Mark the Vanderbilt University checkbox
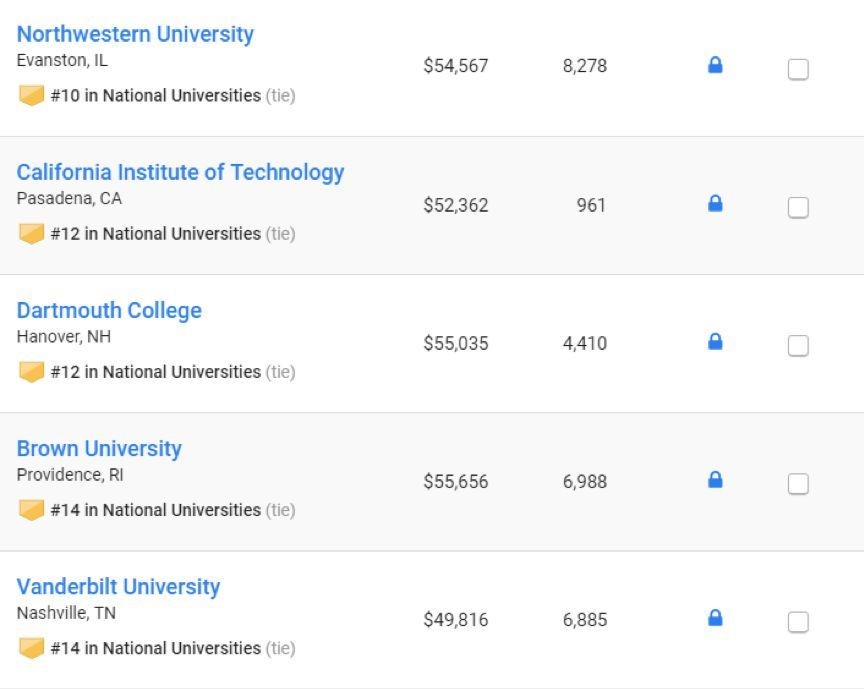The width and height of the screenshot is (864, 689). 798,622
